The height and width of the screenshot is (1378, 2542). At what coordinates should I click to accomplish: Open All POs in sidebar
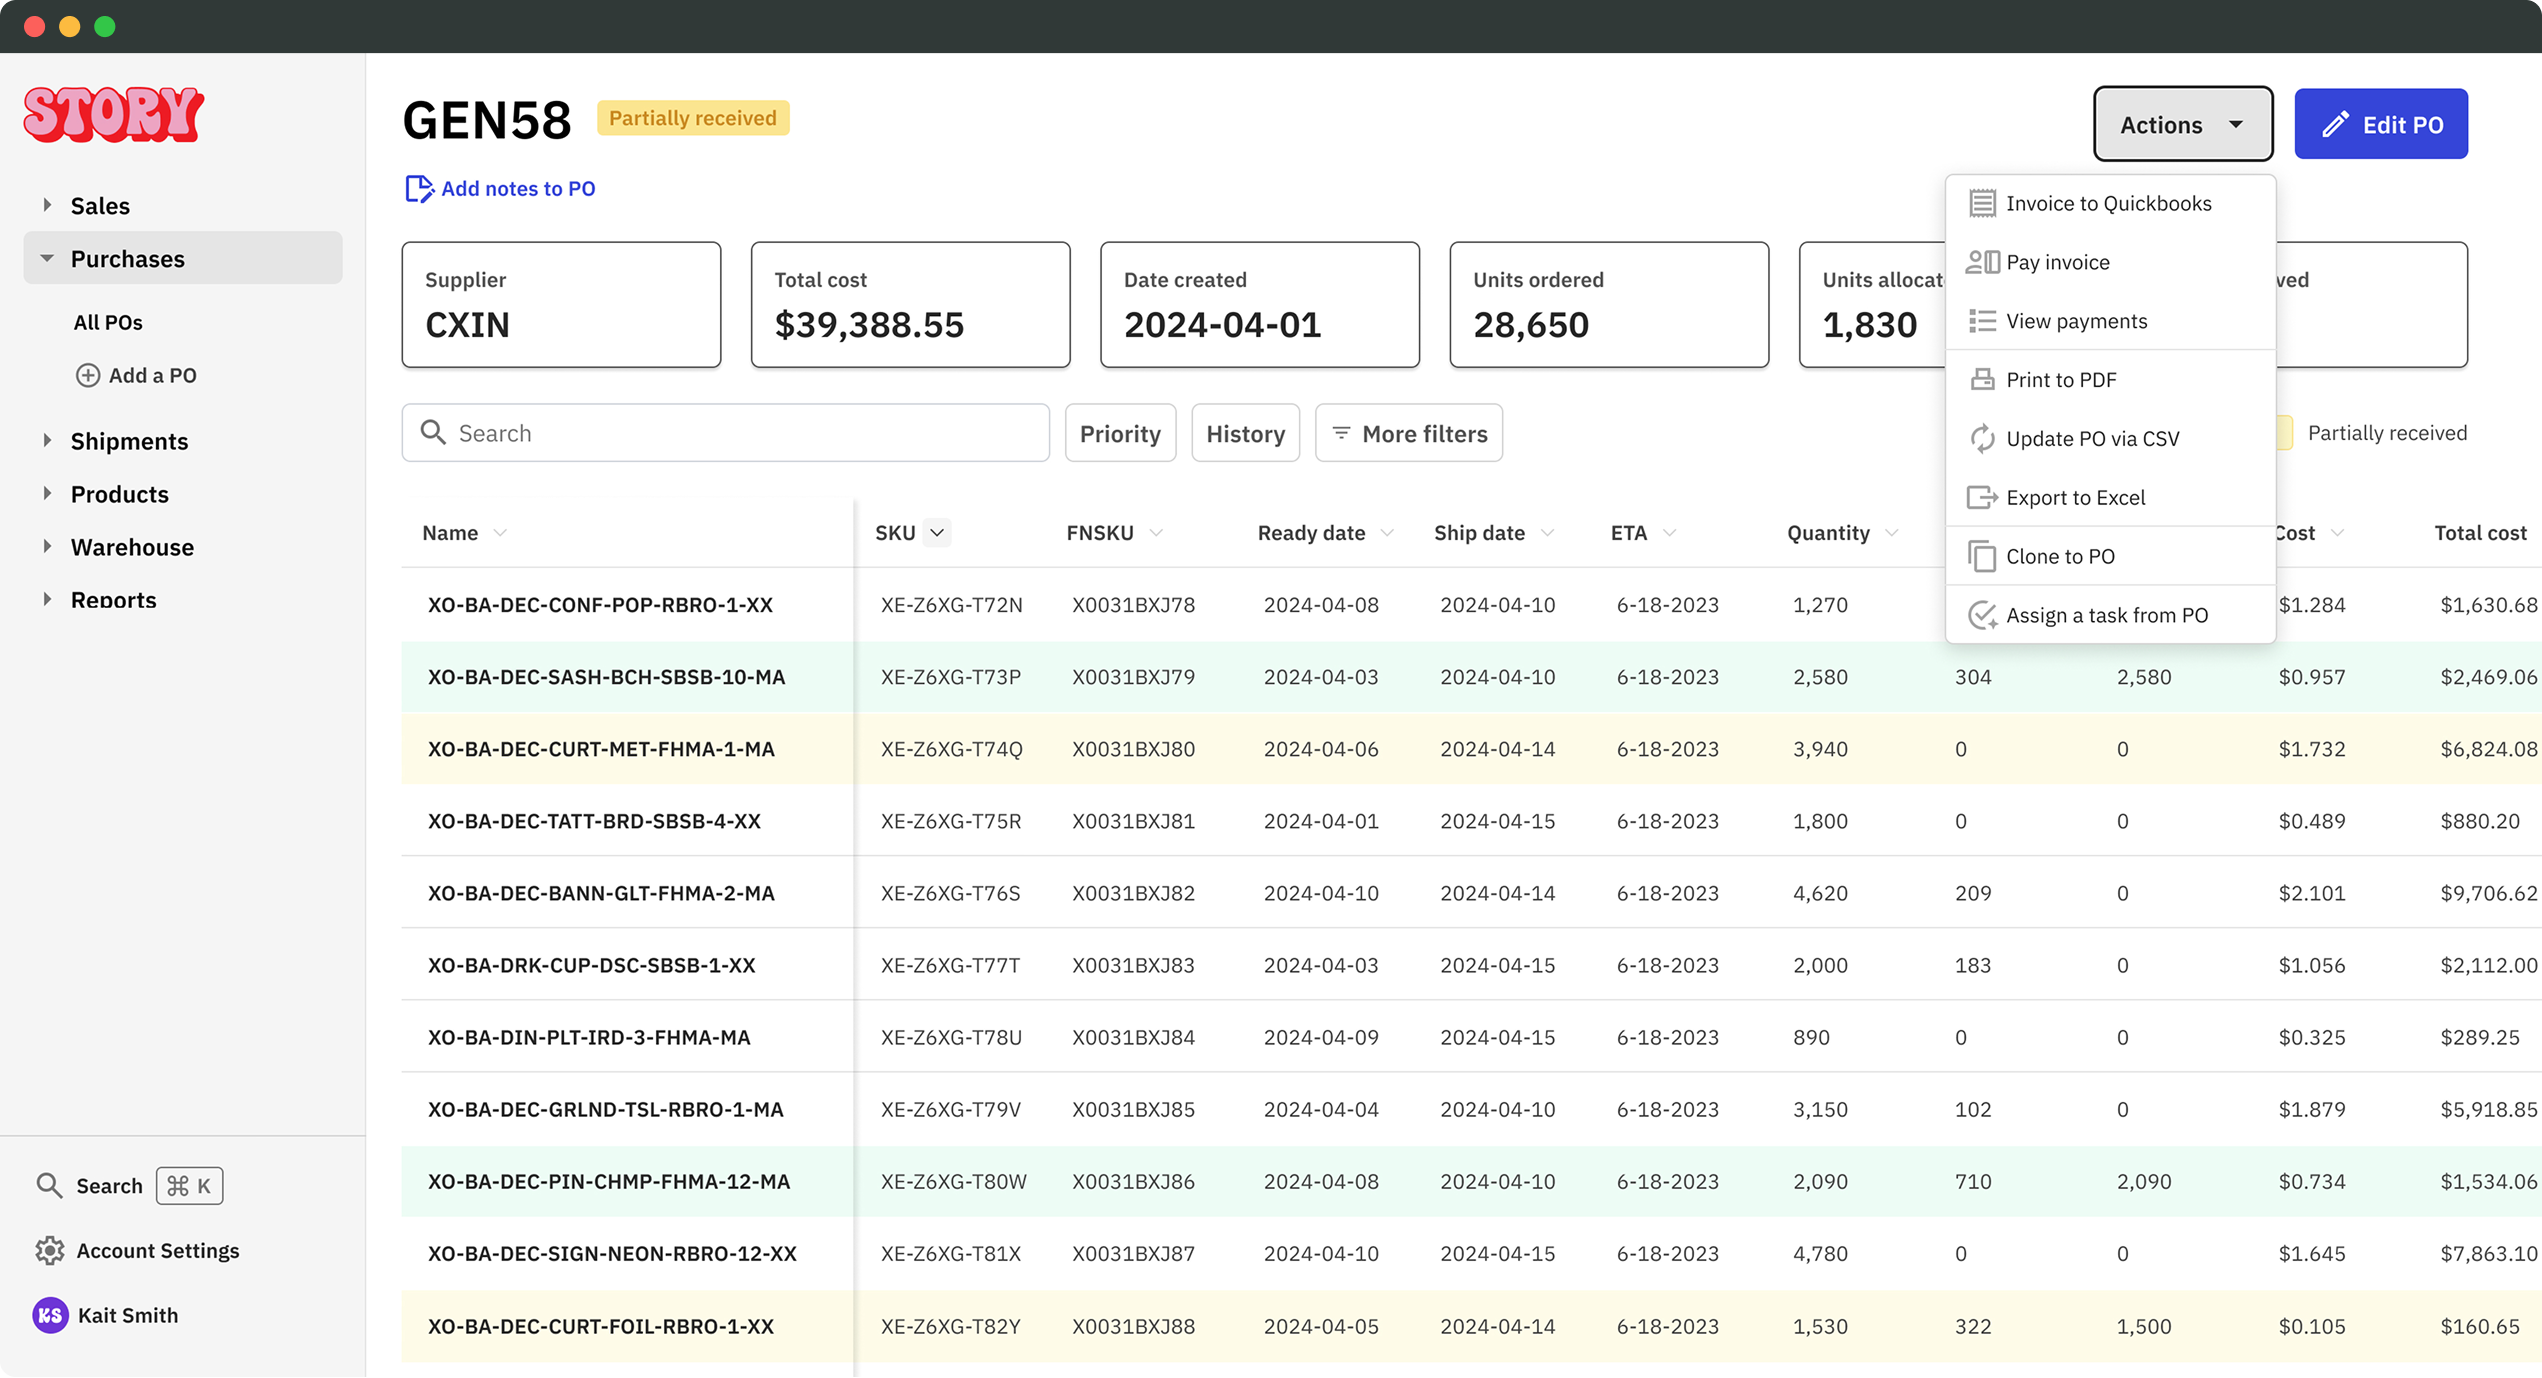click(x=108, y=322)
